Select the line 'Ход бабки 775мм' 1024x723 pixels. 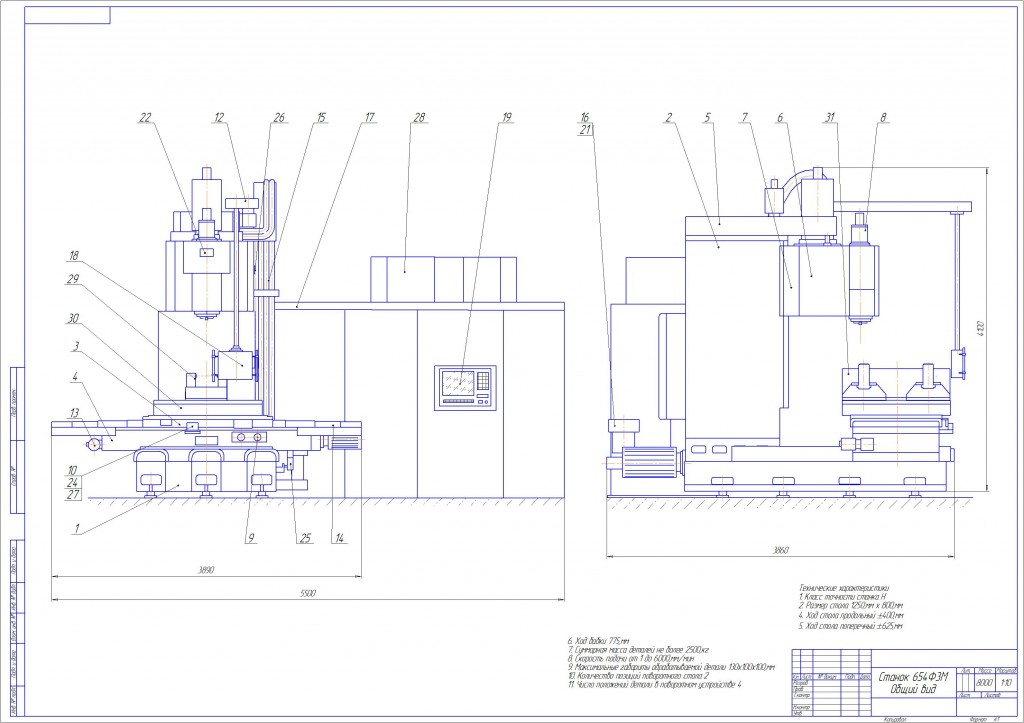[x=598, y=641]
